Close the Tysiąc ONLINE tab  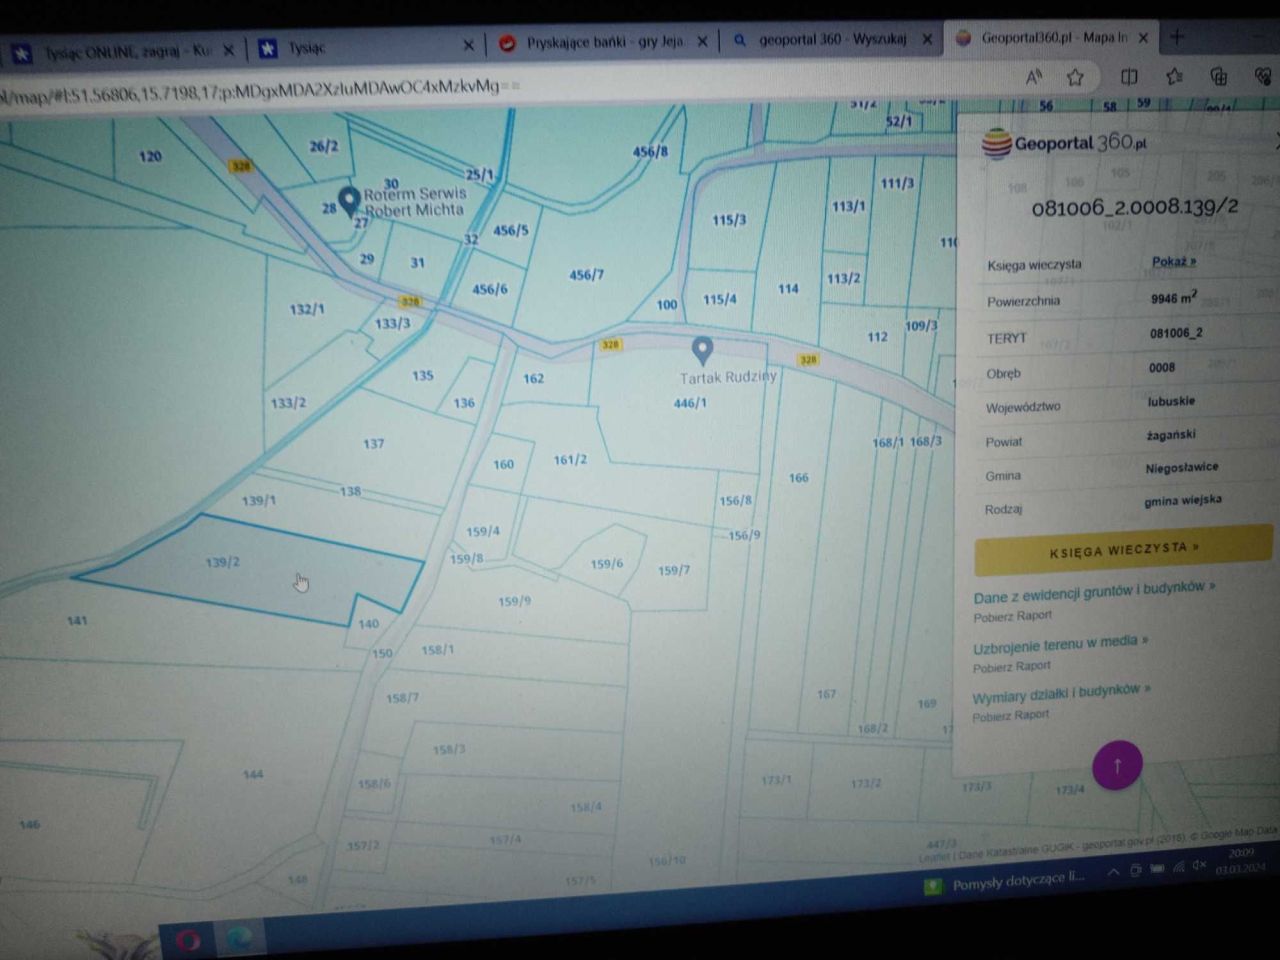[228, 49]
